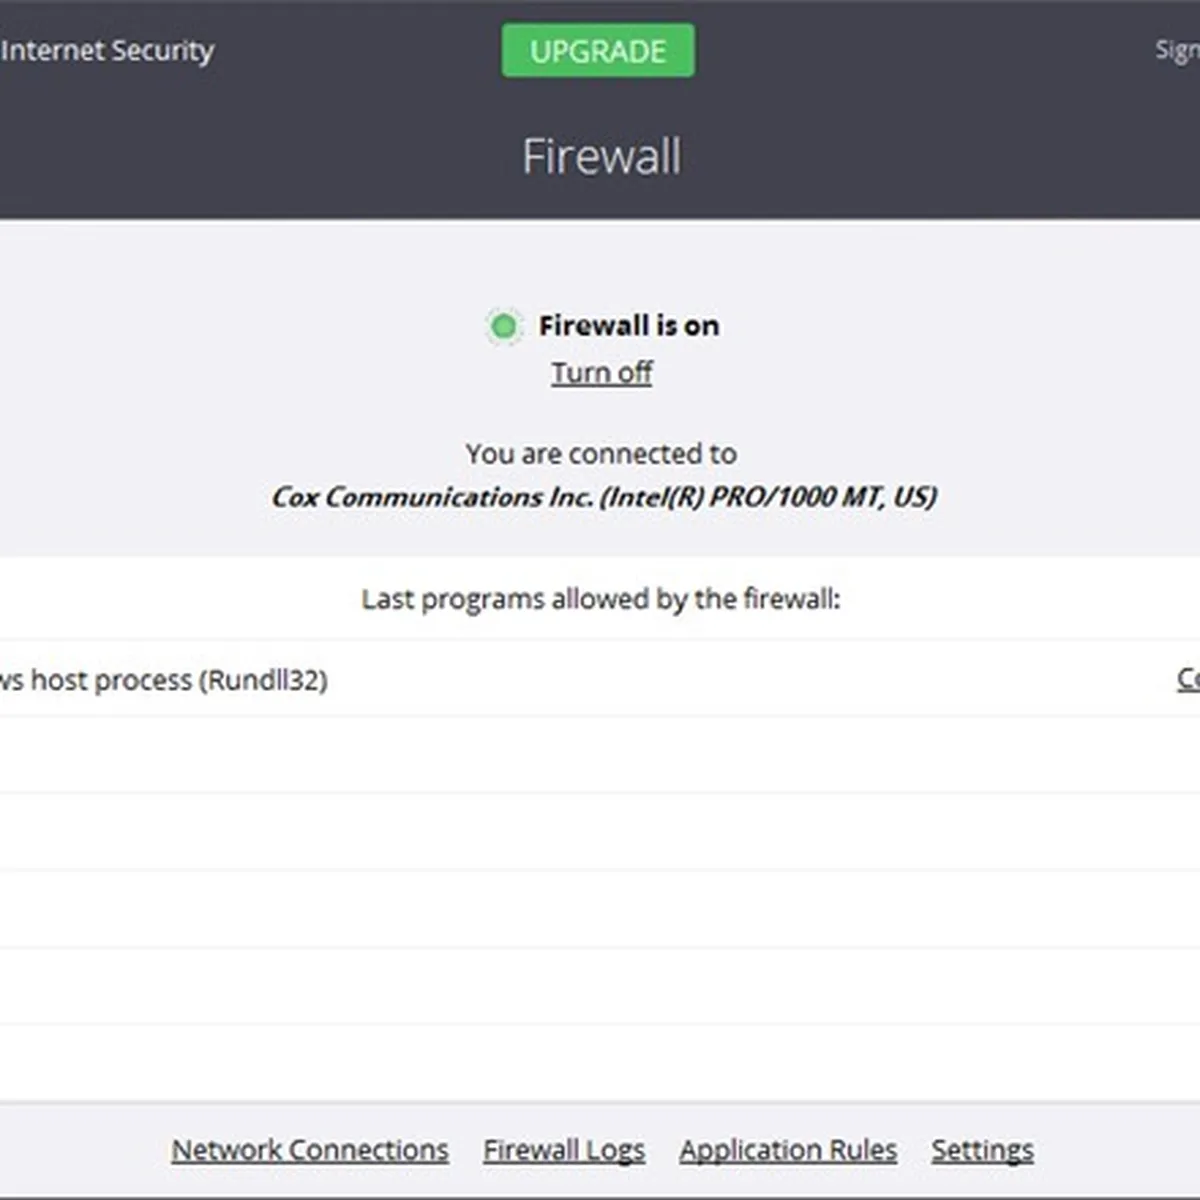This screenshot has height=1200, width=1200.
Task: Turn off the firewall via link
Action: pos(601,373)
